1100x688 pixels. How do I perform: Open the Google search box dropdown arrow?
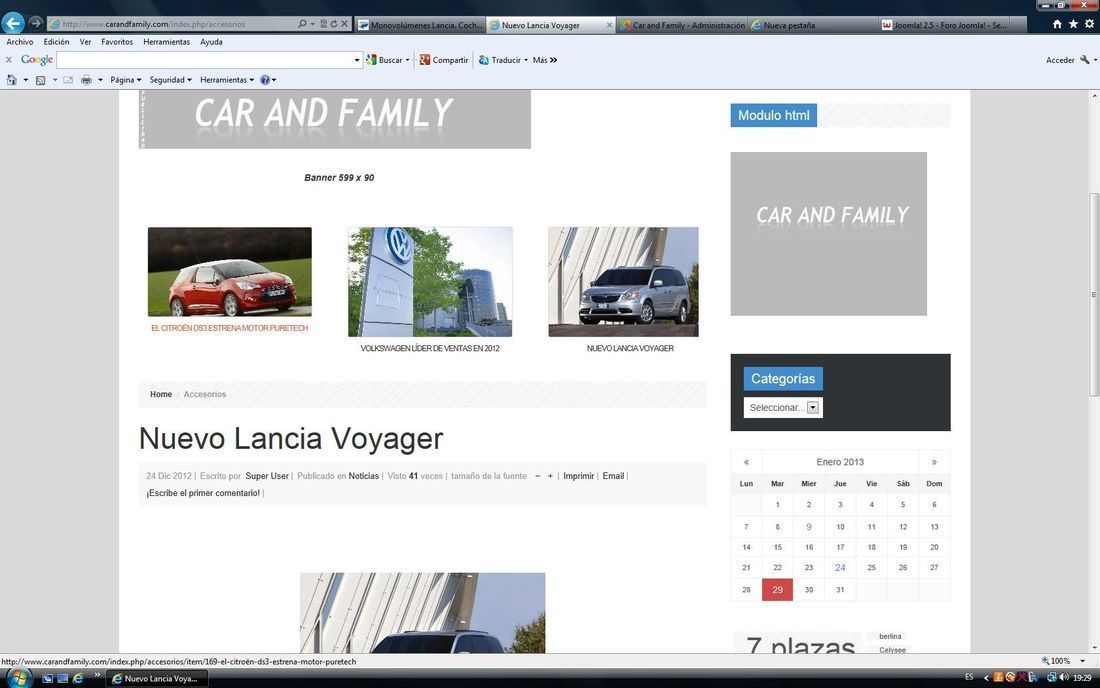pyautogui.click(x=356, y=60)
